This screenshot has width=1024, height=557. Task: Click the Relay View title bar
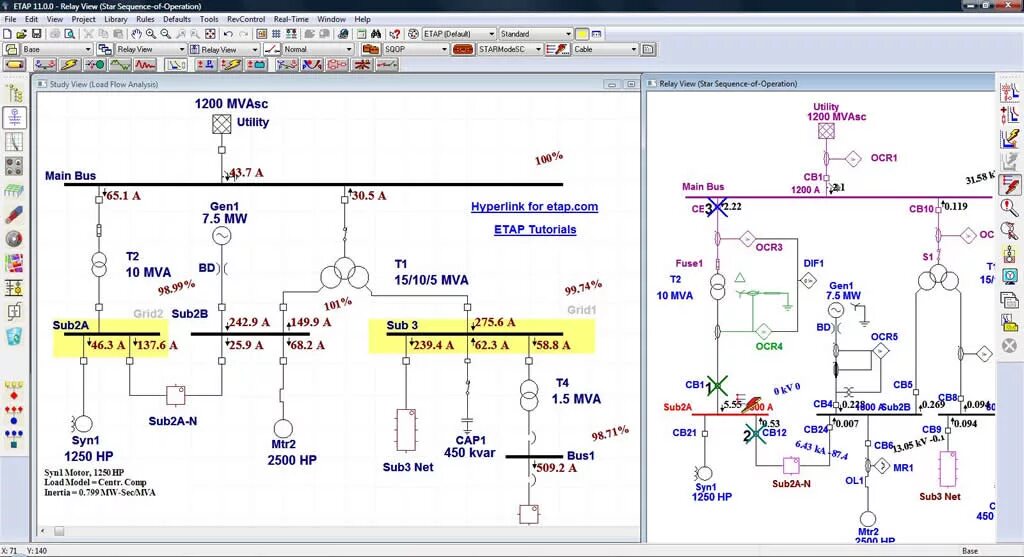pos(820,84)
